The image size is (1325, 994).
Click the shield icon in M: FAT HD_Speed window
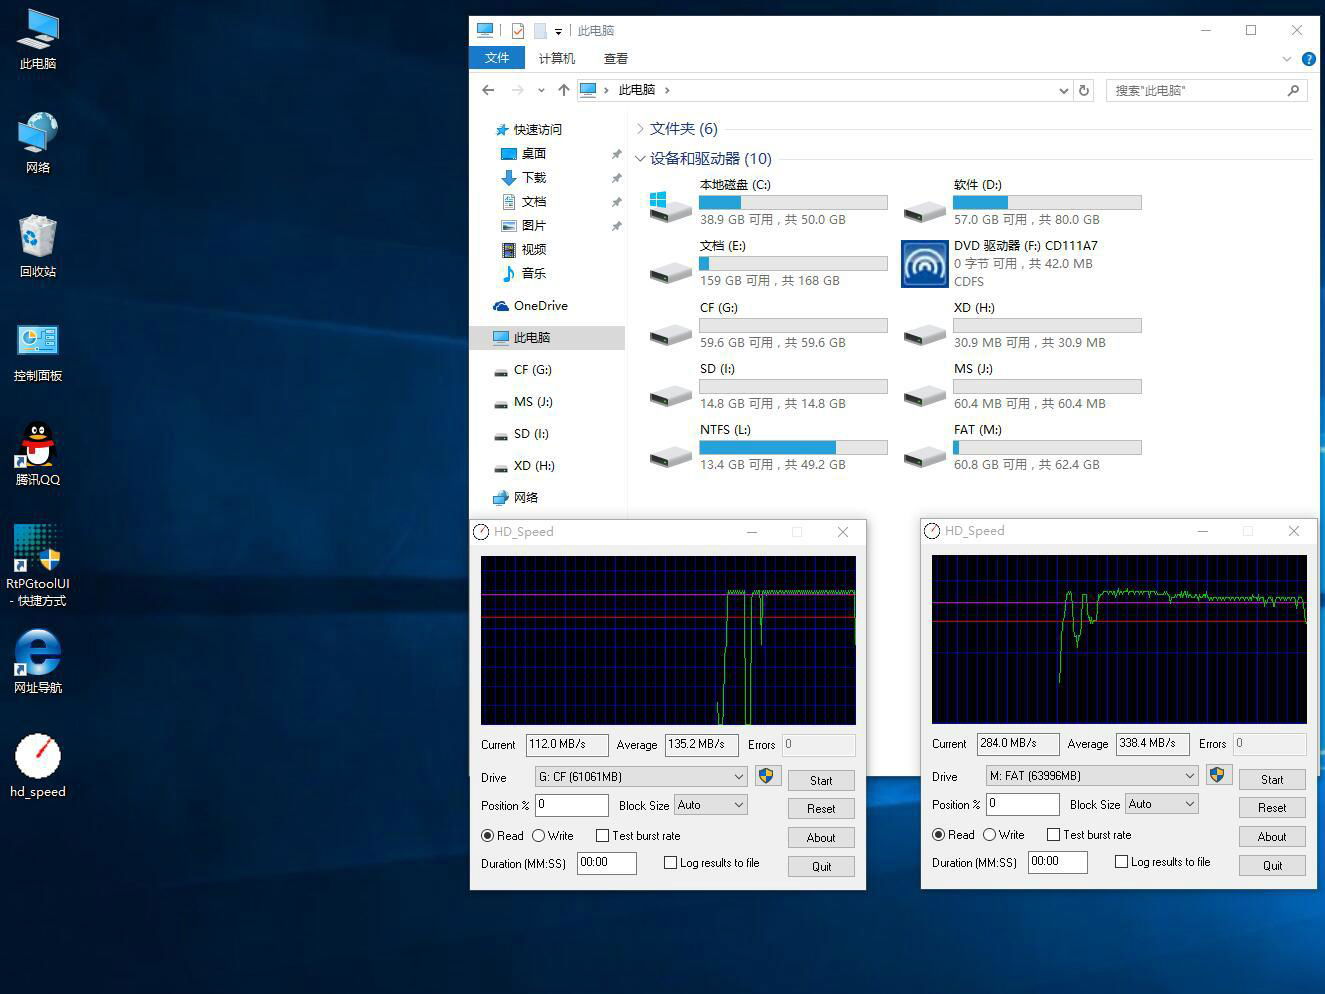[x=1218, y=775]
